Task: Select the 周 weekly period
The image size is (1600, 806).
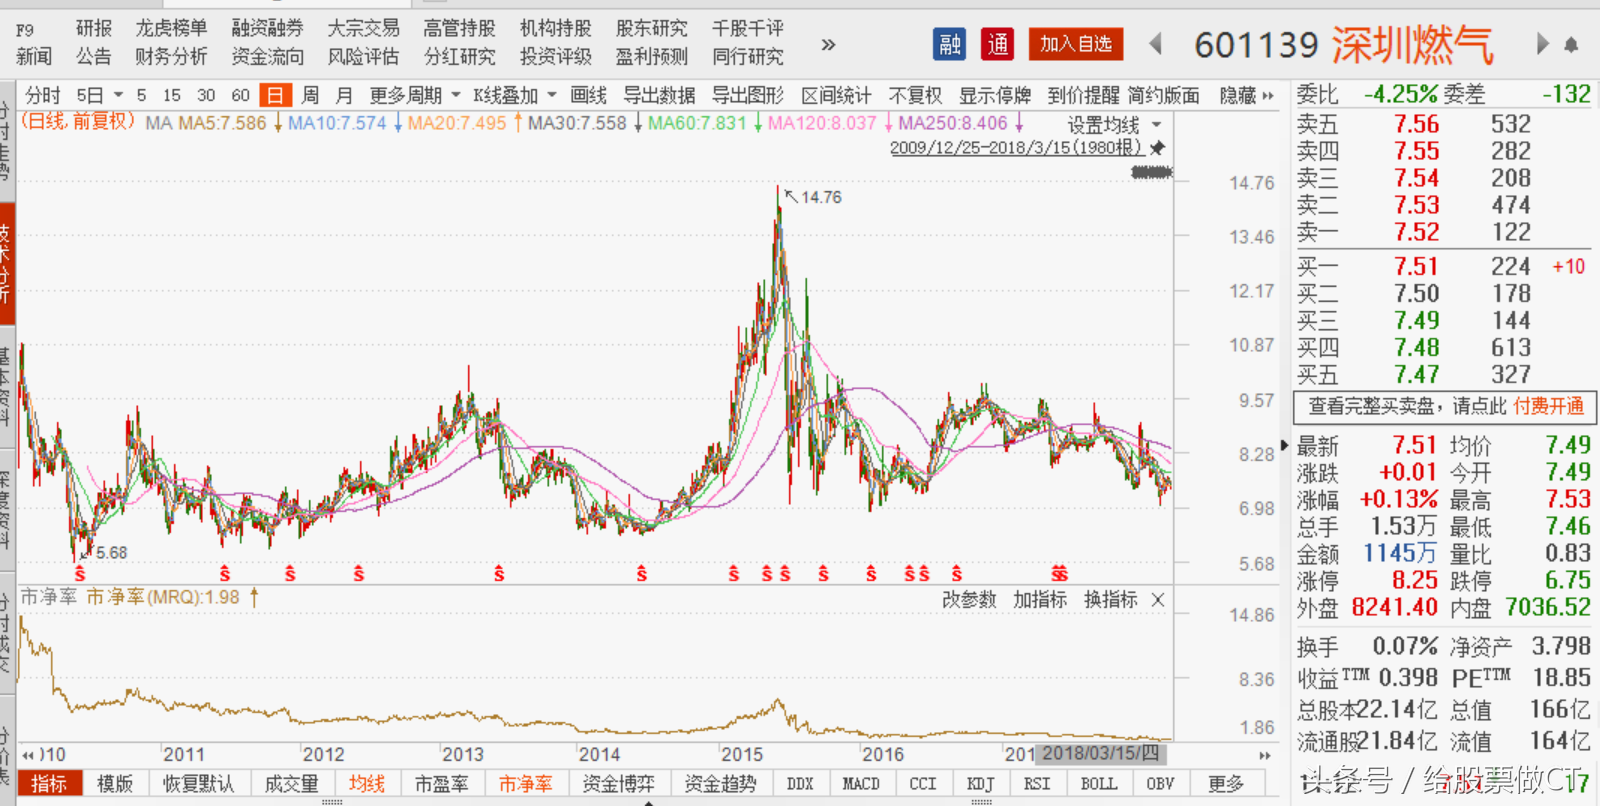Action: click(x=311, y=95)
